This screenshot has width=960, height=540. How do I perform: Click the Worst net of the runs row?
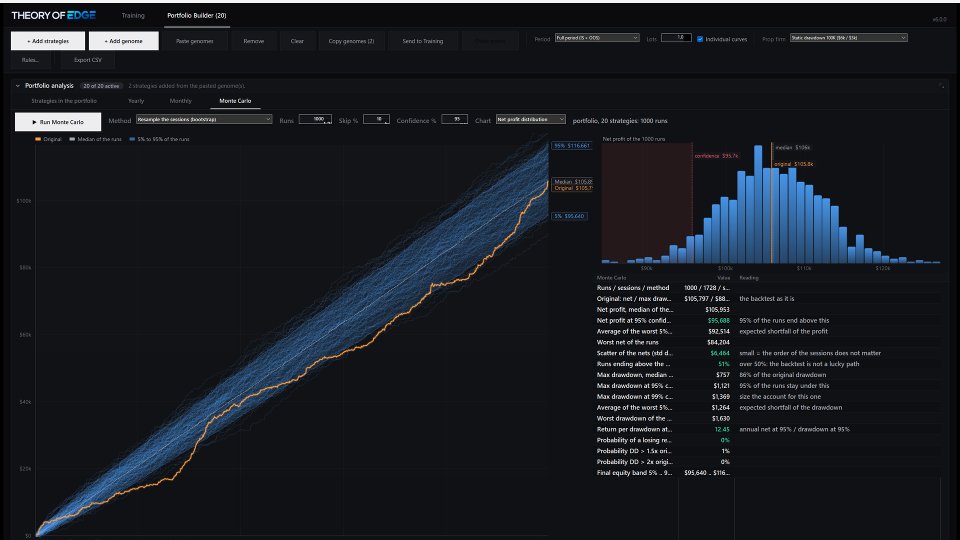pos(768,342)
